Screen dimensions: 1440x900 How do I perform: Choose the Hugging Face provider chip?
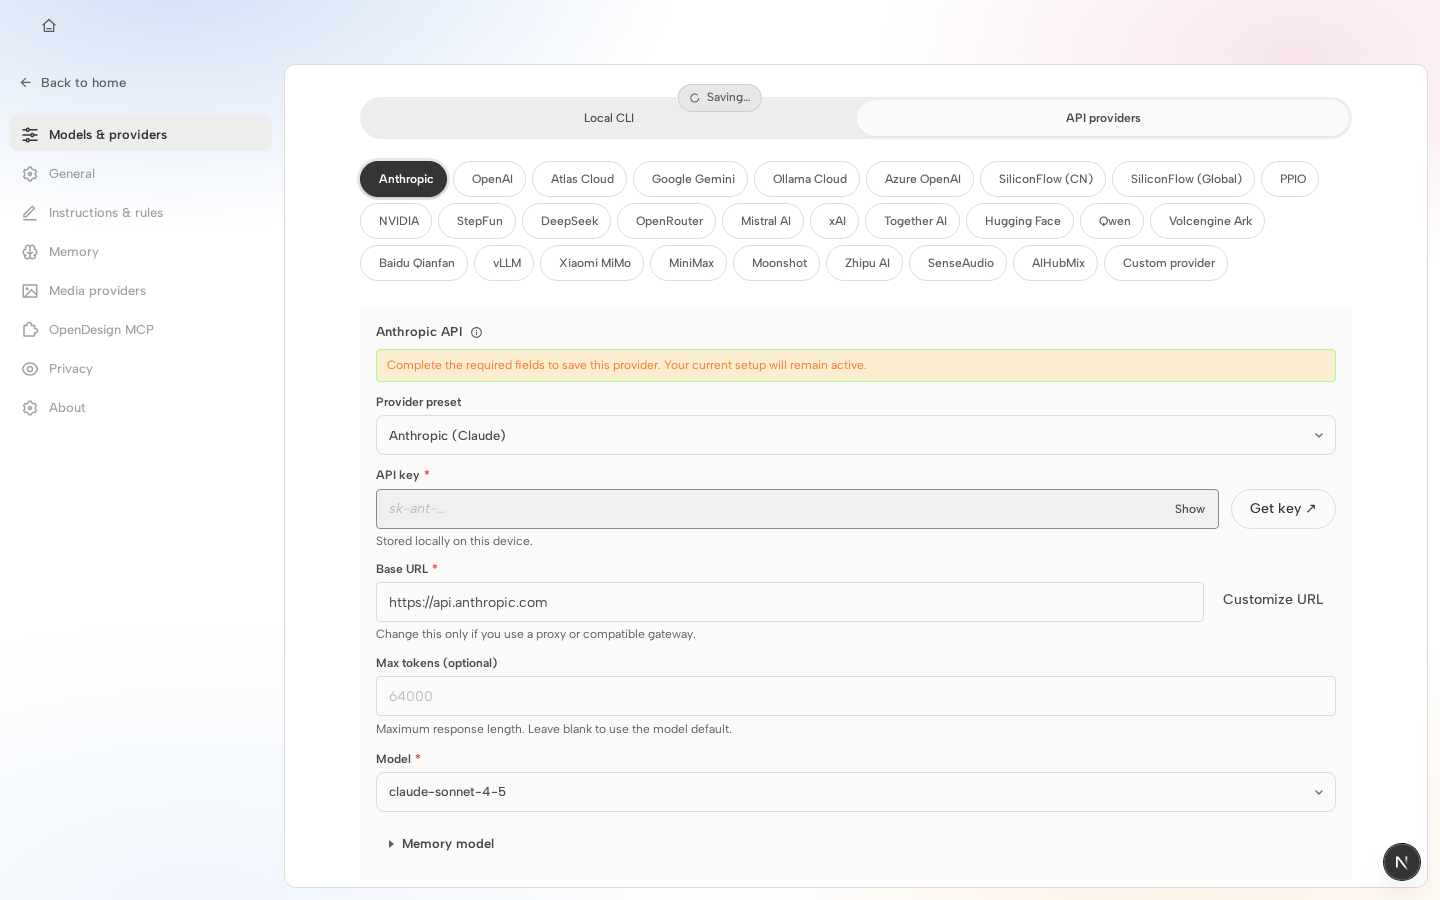point(1020,221)
